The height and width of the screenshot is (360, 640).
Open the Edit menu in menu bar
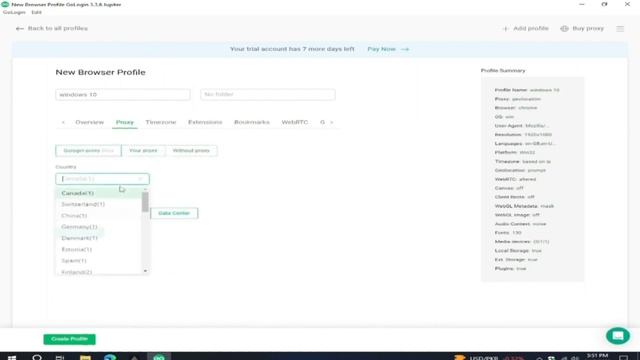36,12
